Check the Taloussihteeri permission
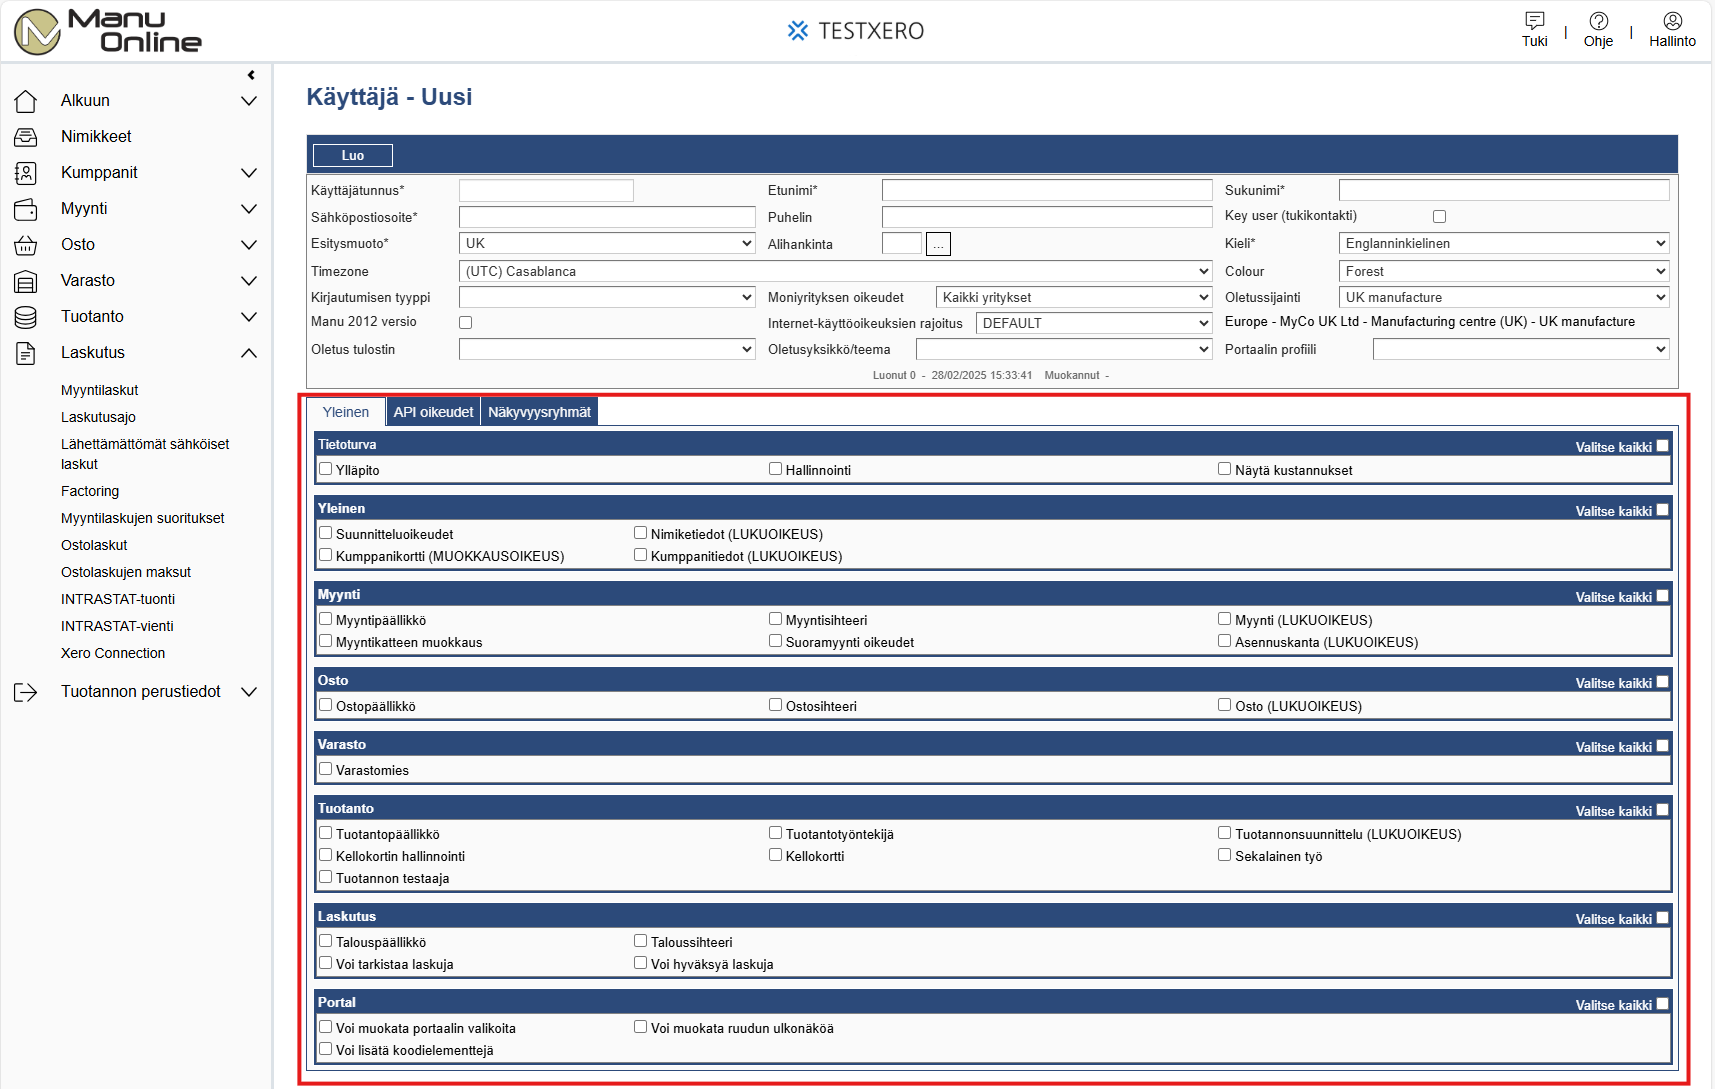The width and height of the screenshot is (1715, 1089). 640,940
